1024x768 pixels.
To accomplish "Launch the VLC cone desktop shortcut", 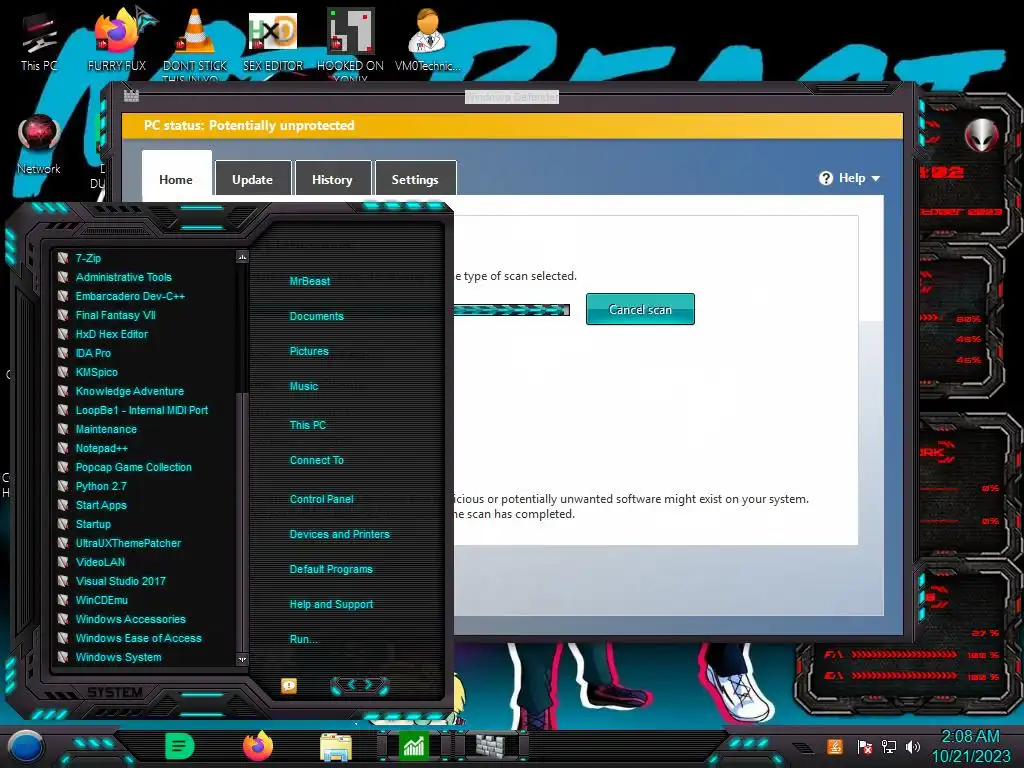I will tap(195, 40).
